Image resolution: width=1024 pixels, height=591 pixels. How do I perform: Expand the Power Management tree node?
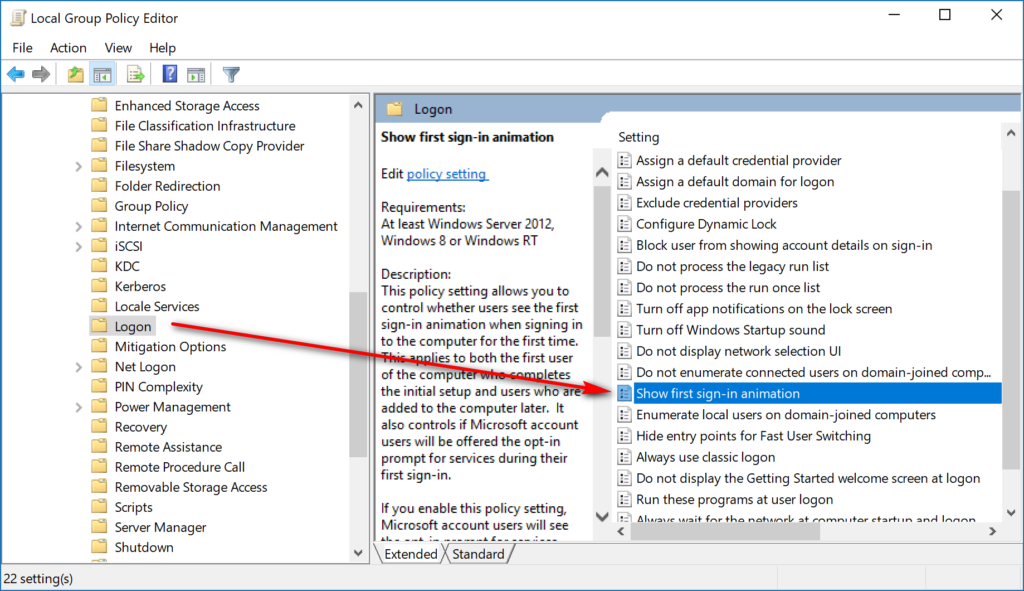pyautogui.click(x=78, y=407)
